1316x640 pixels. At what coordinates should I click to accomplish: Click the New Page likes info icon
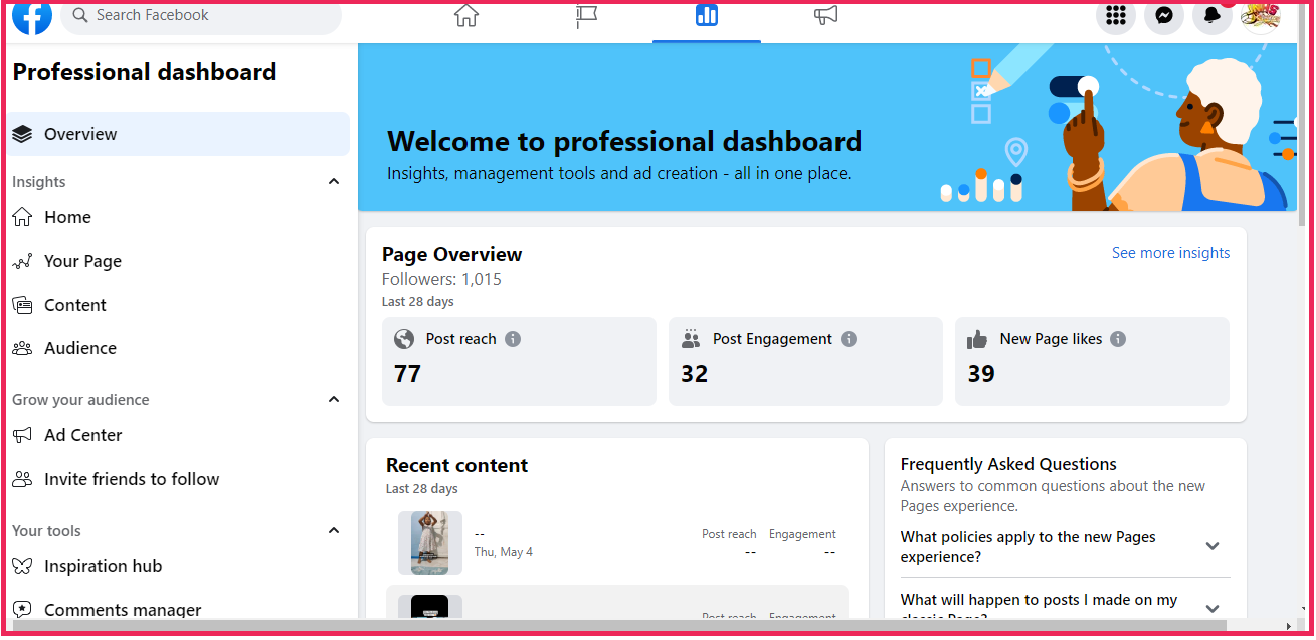point(1118,339)
